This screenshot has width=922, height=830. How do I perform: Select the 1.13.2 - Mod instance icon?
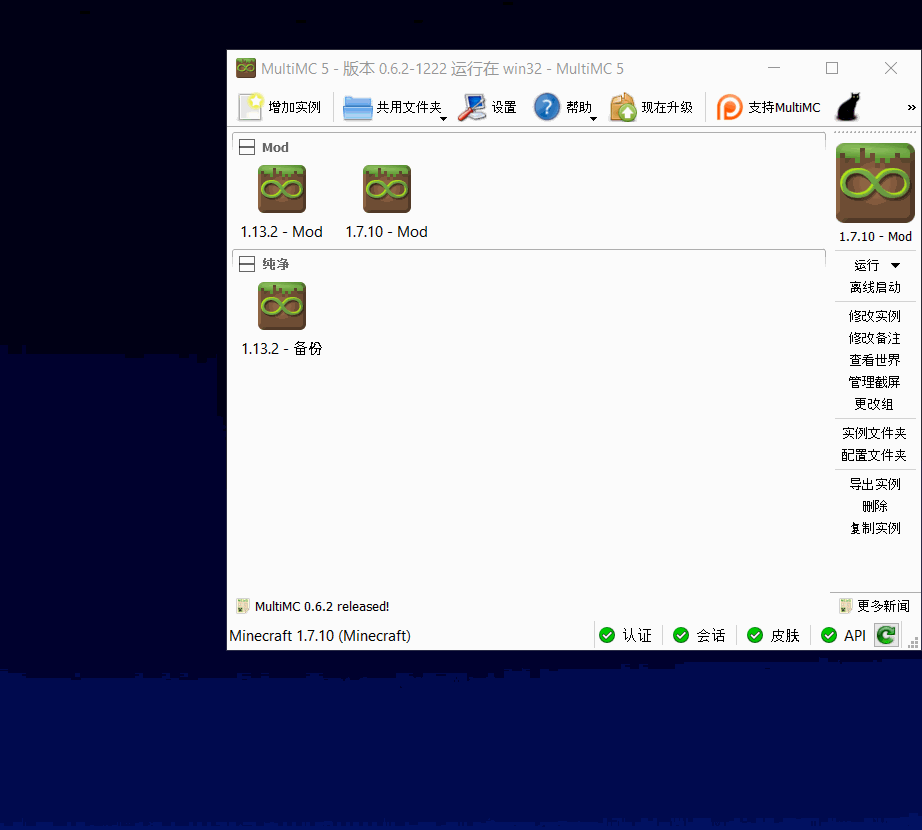pos(282,189)
